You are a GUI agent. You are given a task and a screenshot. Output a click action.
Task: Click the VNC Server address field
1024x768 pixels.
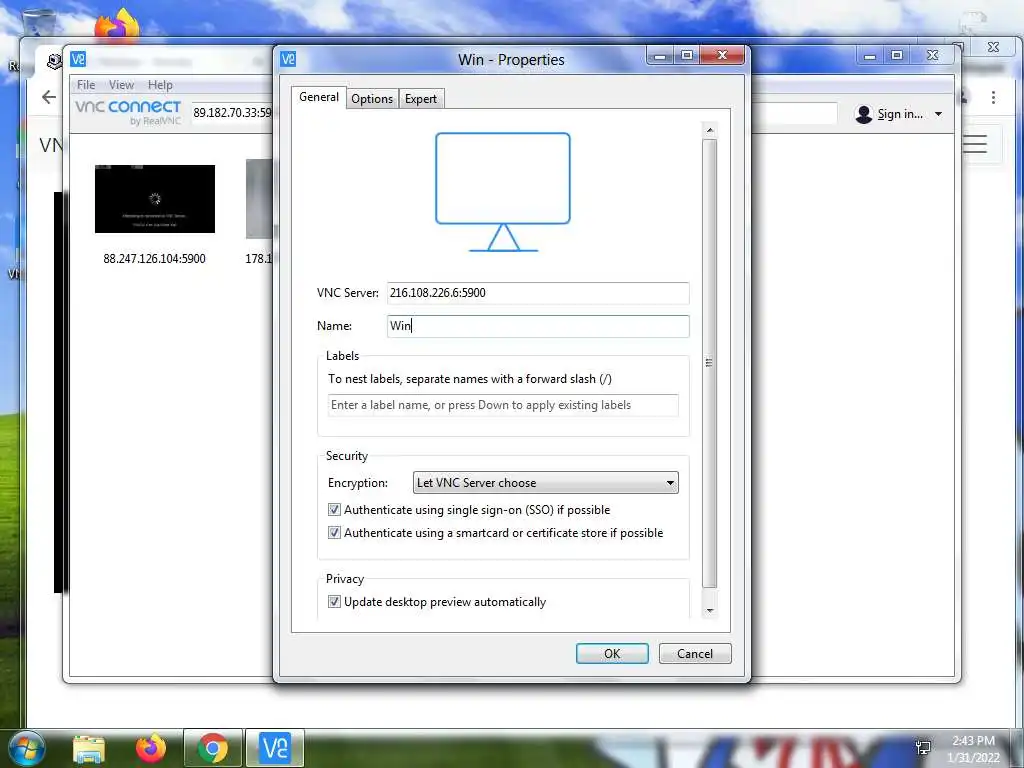(537, 293)
